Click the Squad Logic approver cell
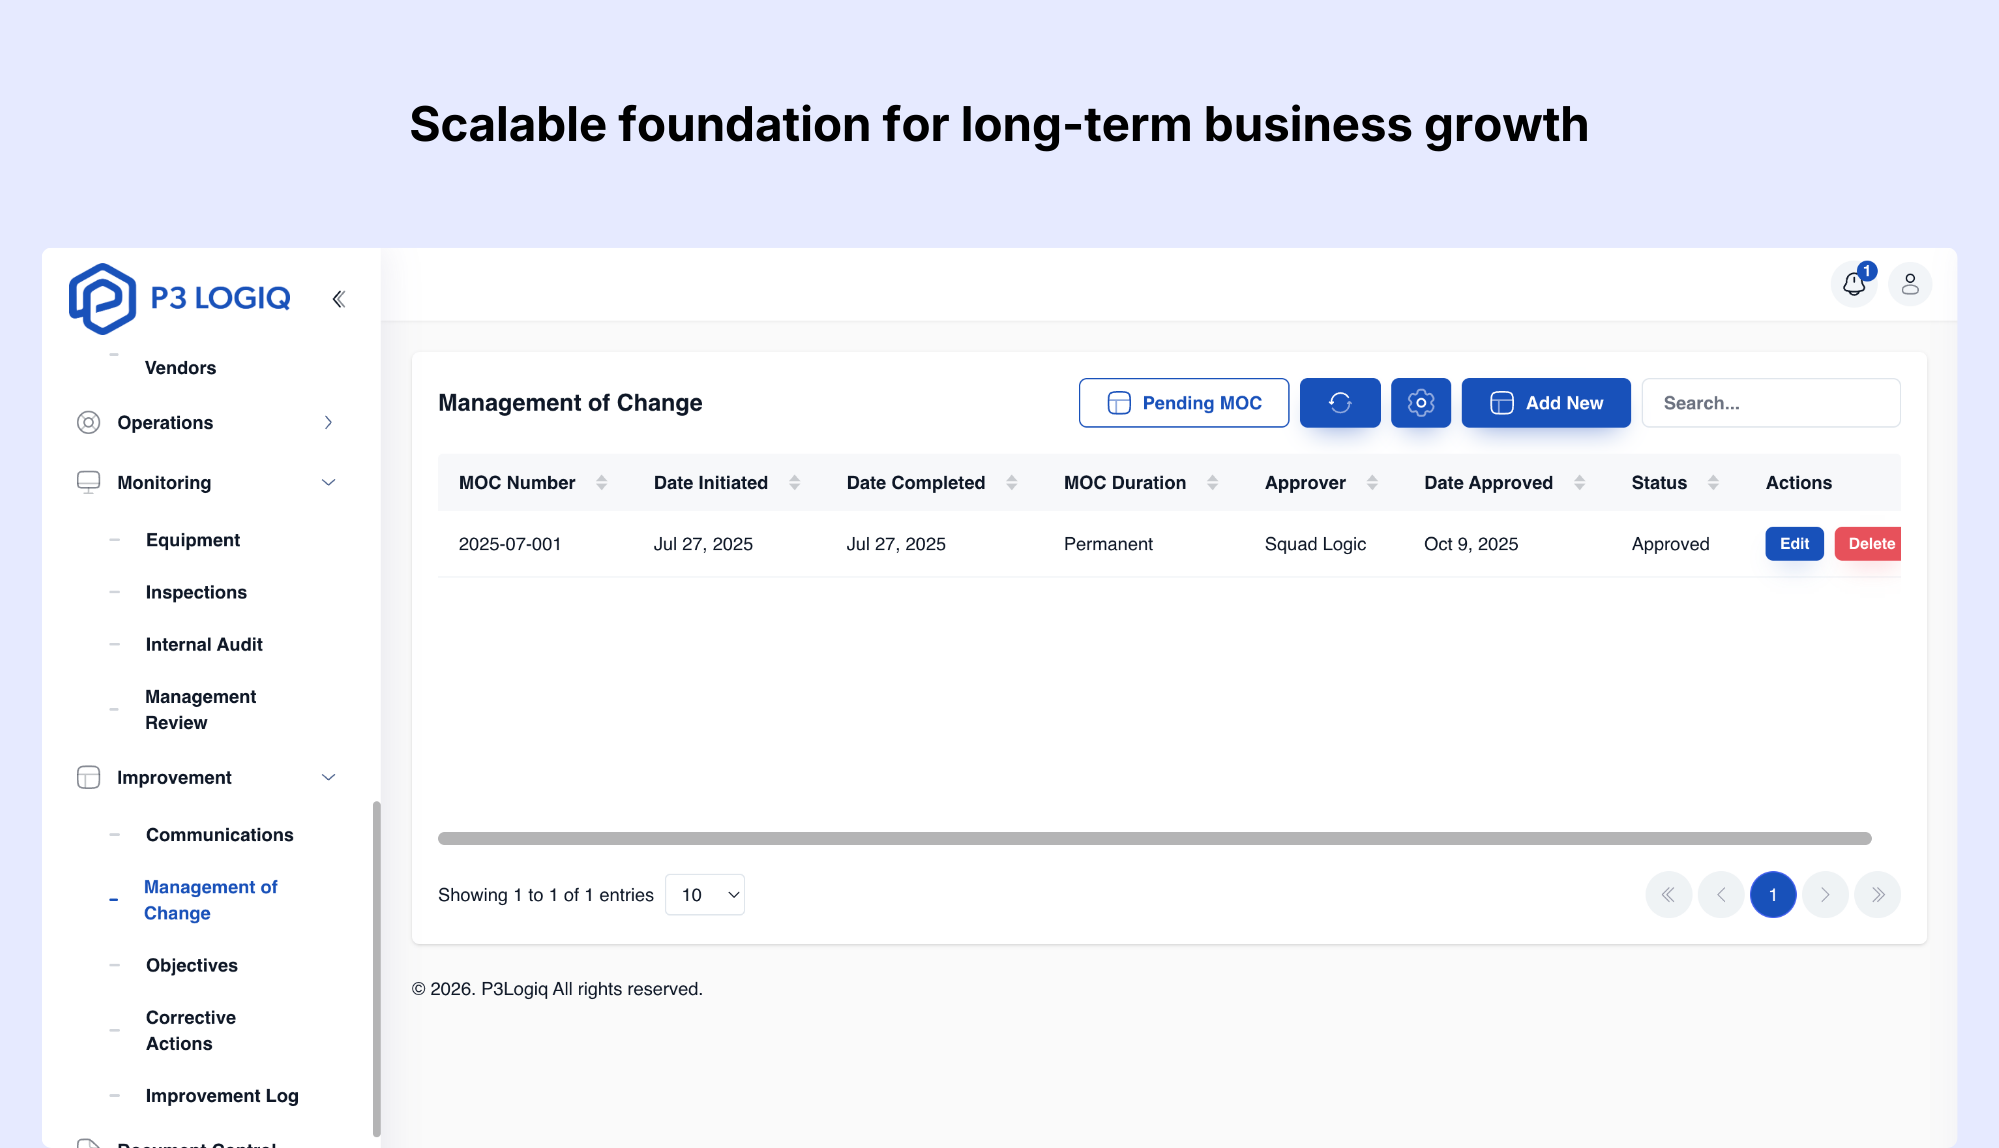The image size is (1999, 1148). [x=1315, y=544]
